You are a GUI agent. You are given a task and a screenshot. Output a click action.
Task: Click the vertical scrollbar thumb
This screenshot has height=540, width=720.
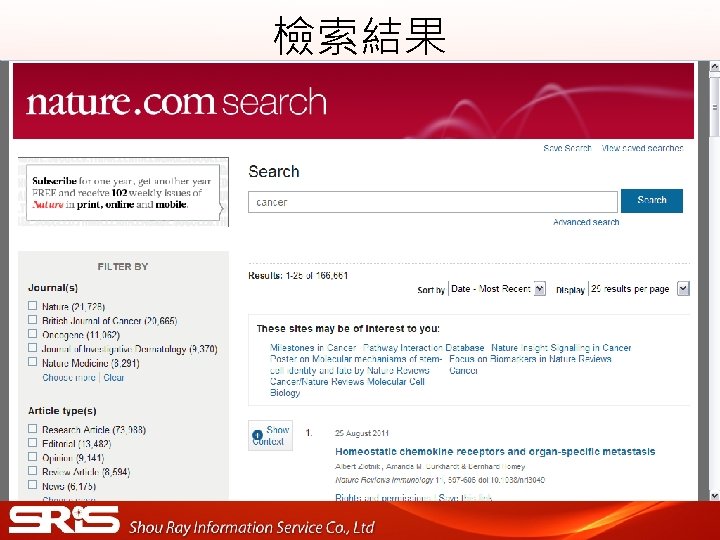(x=714, y=107)
